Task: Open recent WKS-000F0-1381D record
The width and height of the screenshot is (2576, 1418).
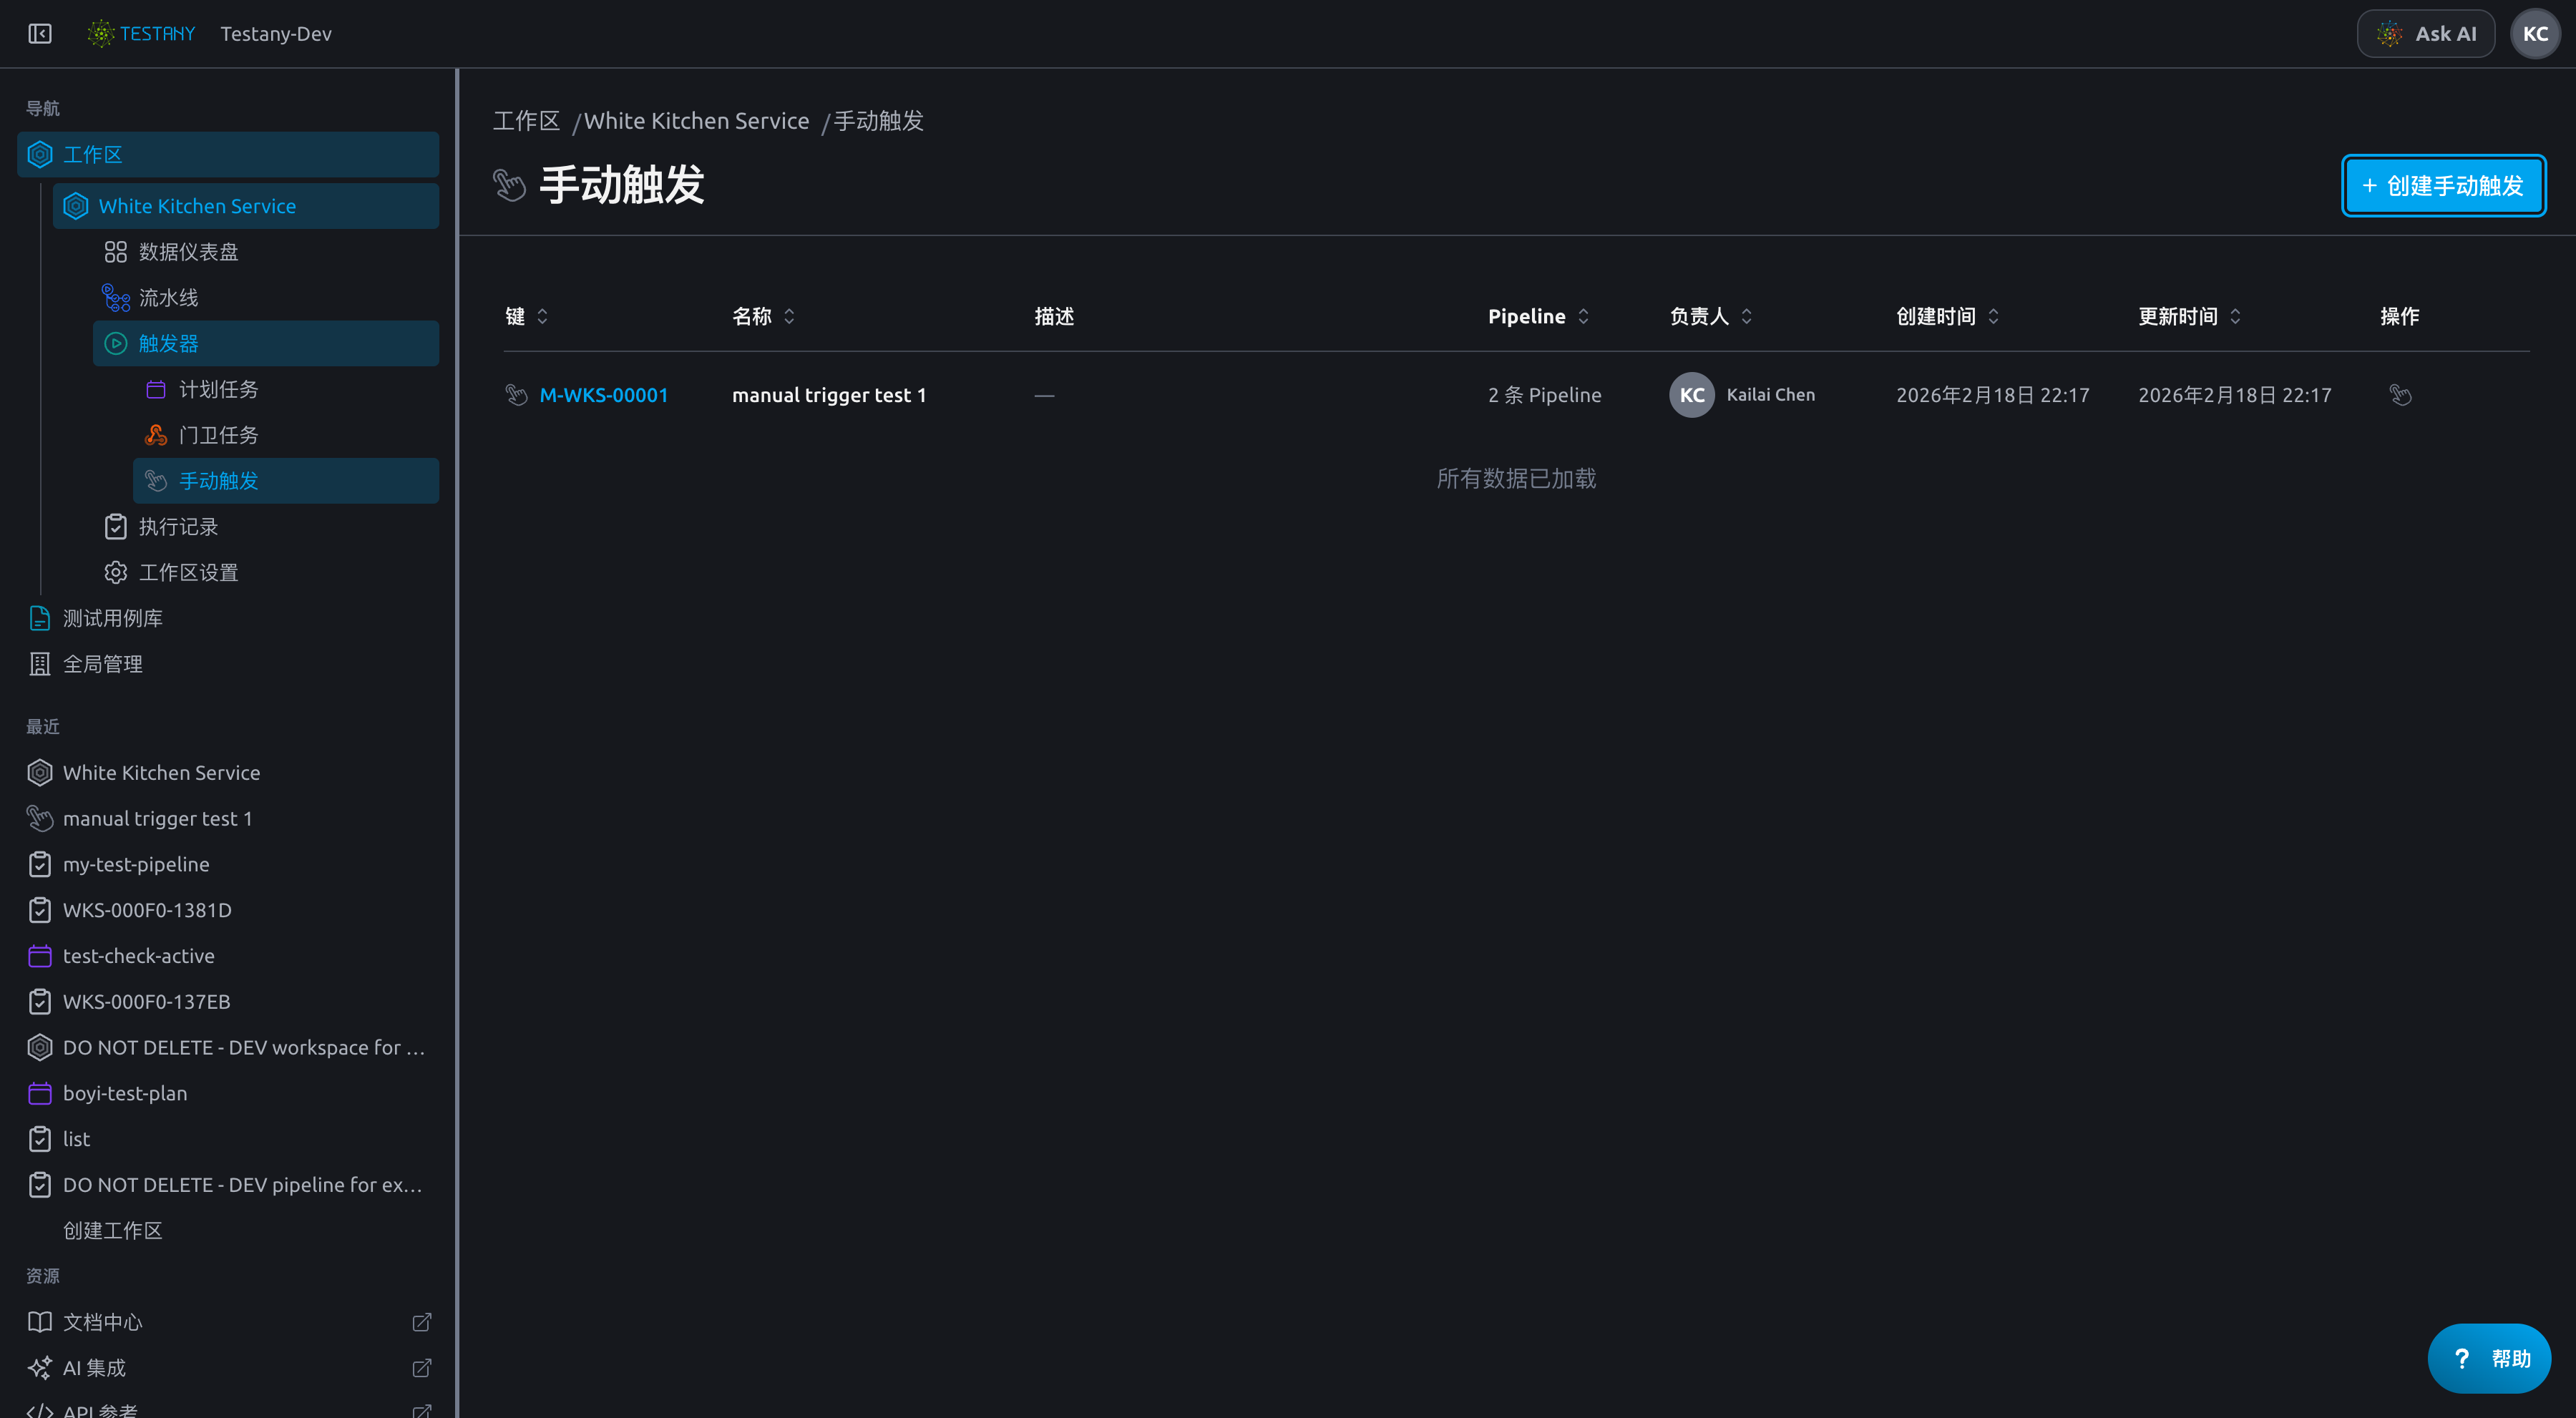Action: click(147, 911)
